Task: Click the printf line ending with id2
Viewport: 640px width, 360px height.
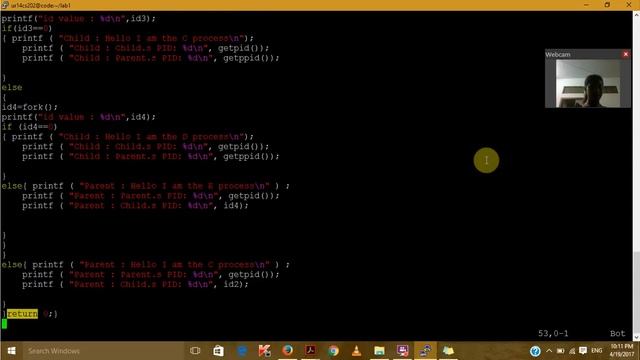Action: click(135, 284)
